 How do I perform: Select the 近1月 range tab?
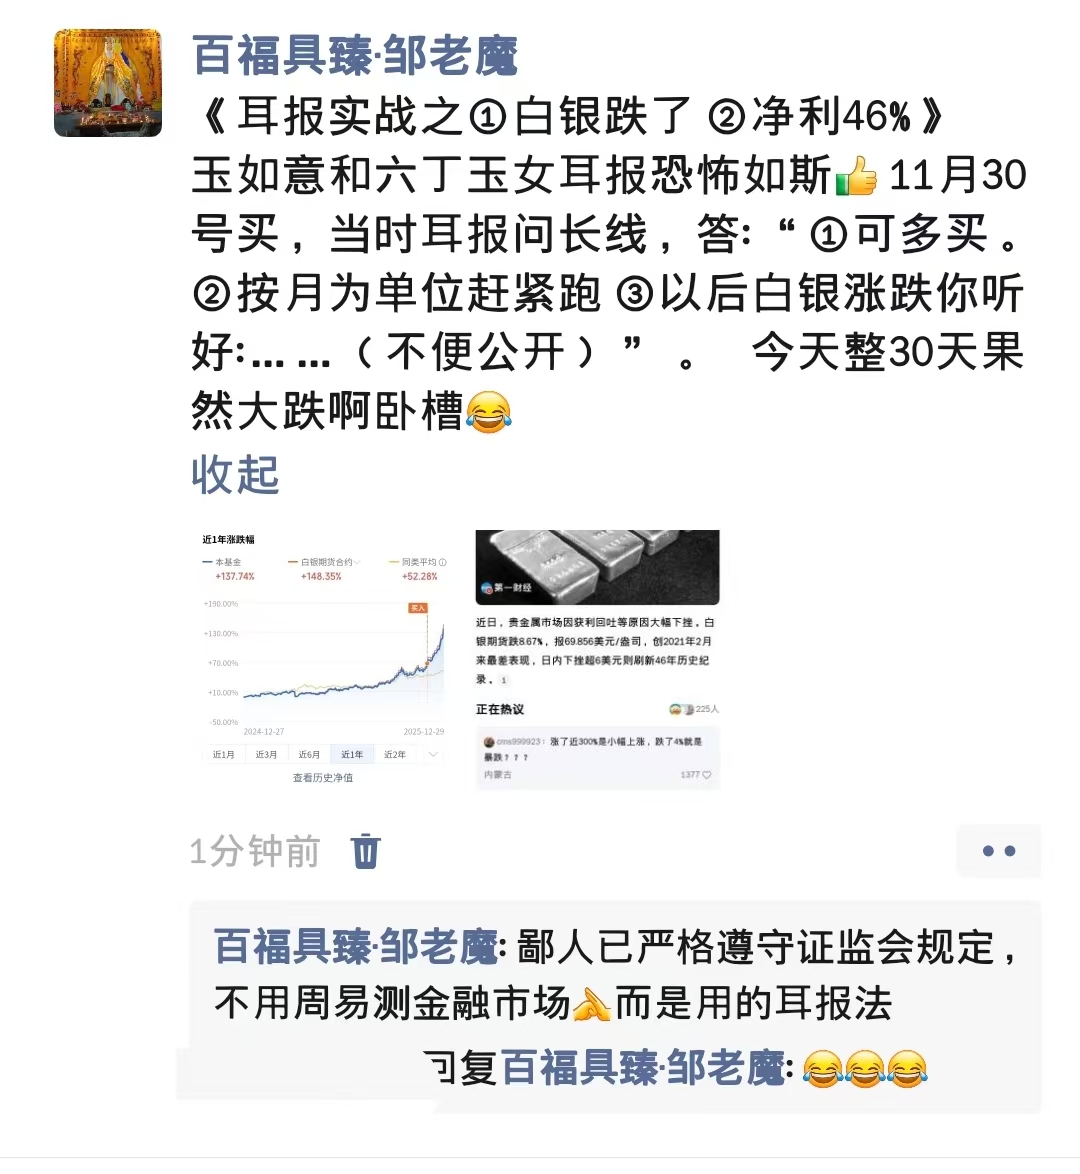pyautogui.click(x=223, y=755)
